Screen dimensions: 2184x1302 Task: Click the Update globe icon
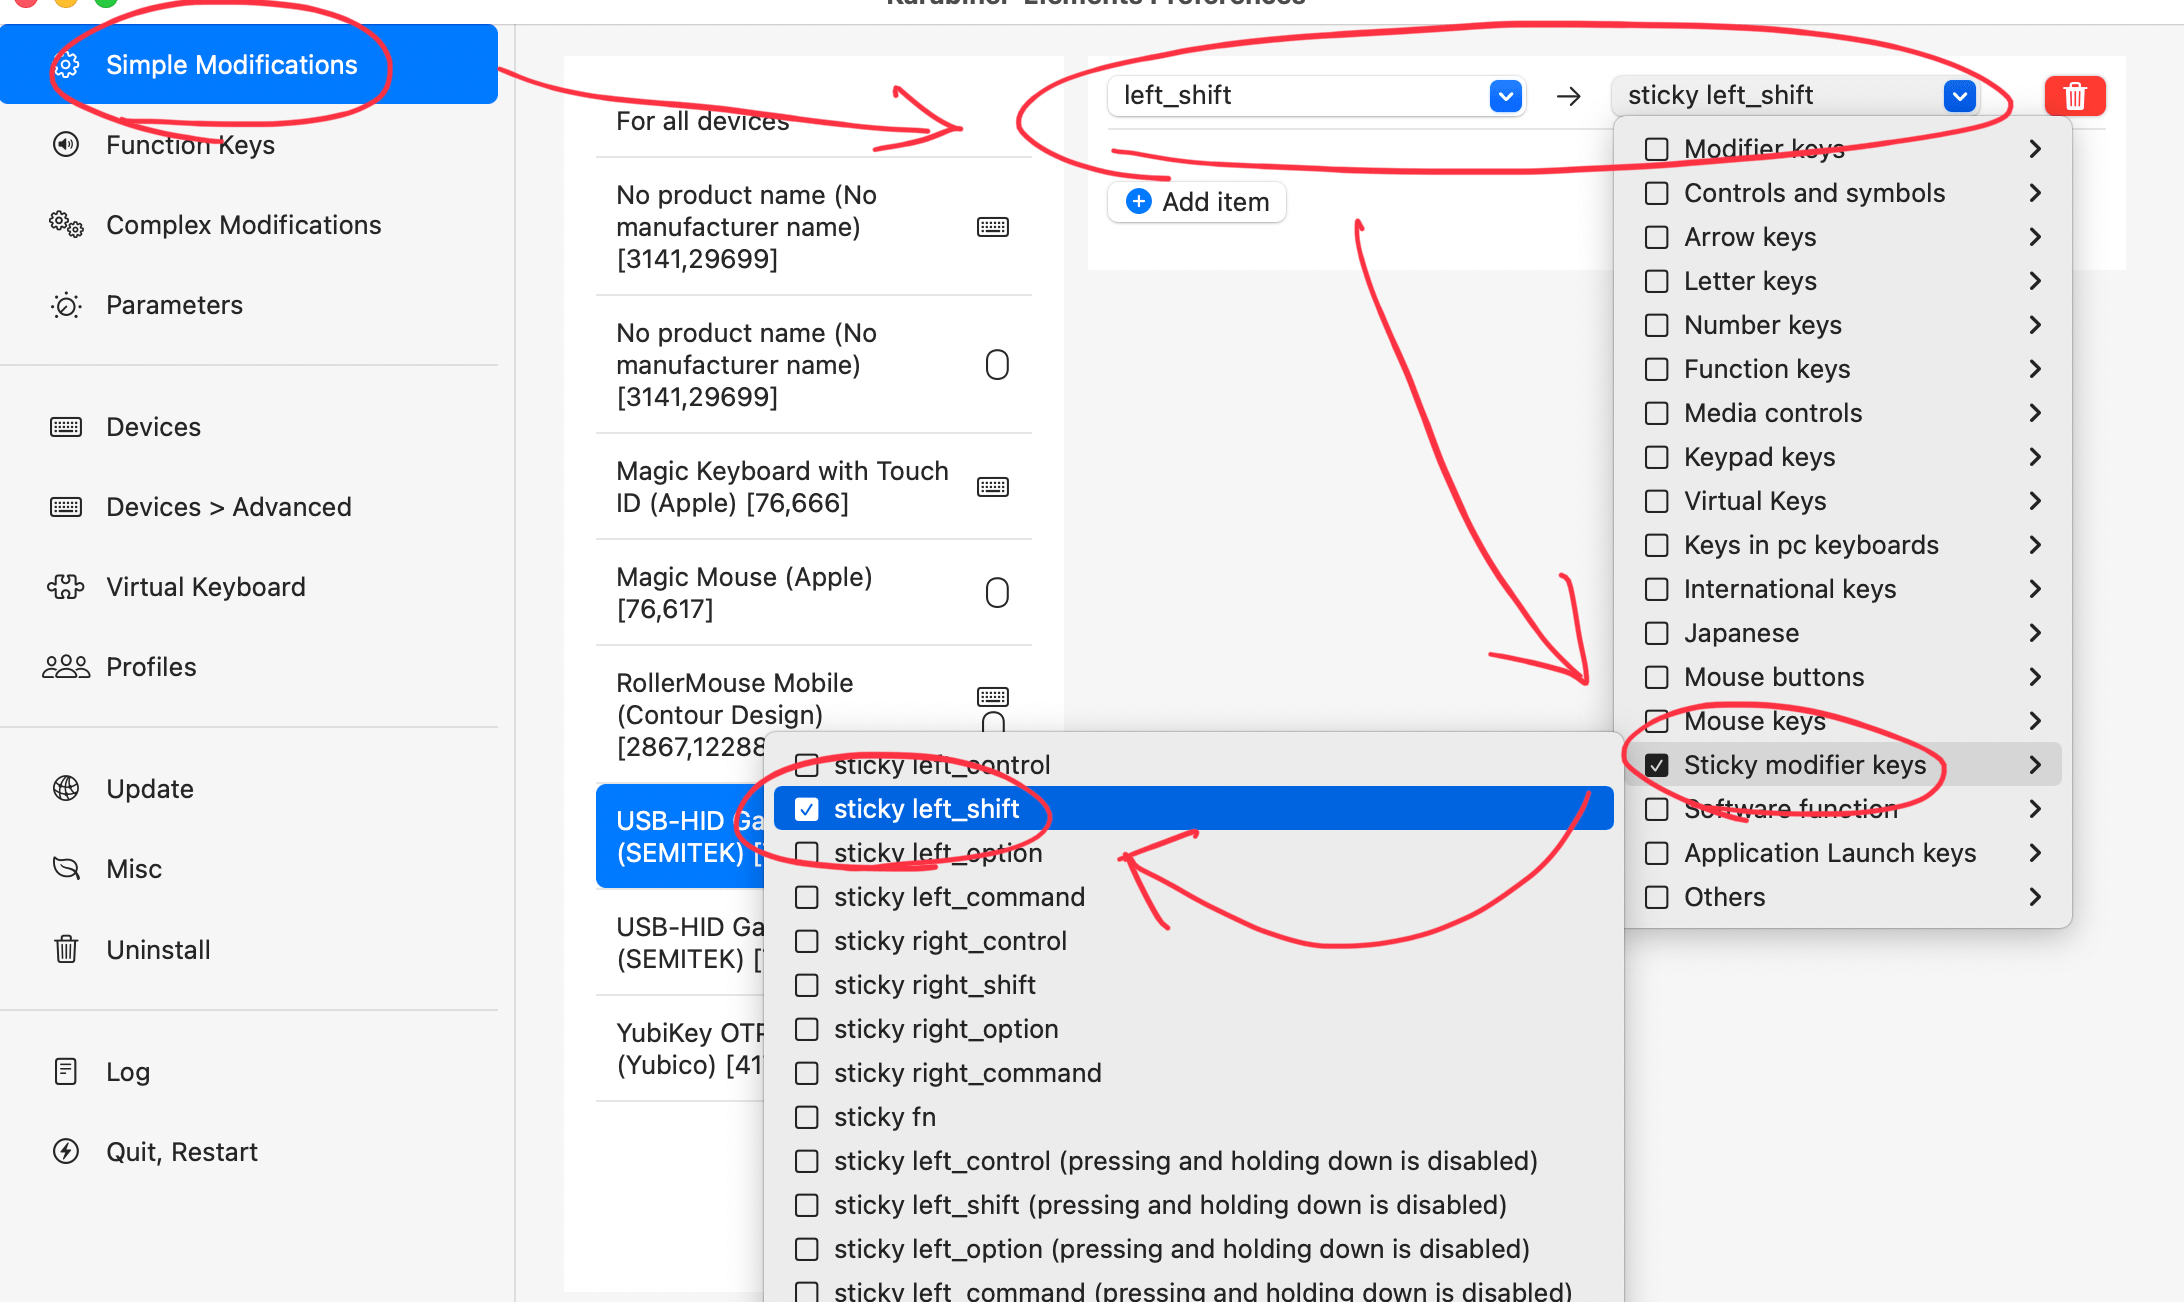pos(66,789)
